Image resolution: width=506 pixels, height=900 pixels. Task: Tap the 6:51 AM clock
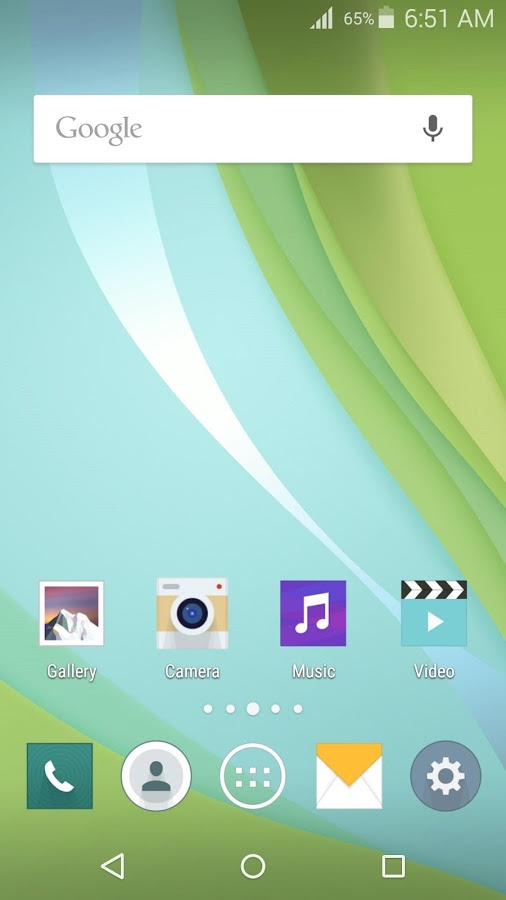click(x=449, y=18)
